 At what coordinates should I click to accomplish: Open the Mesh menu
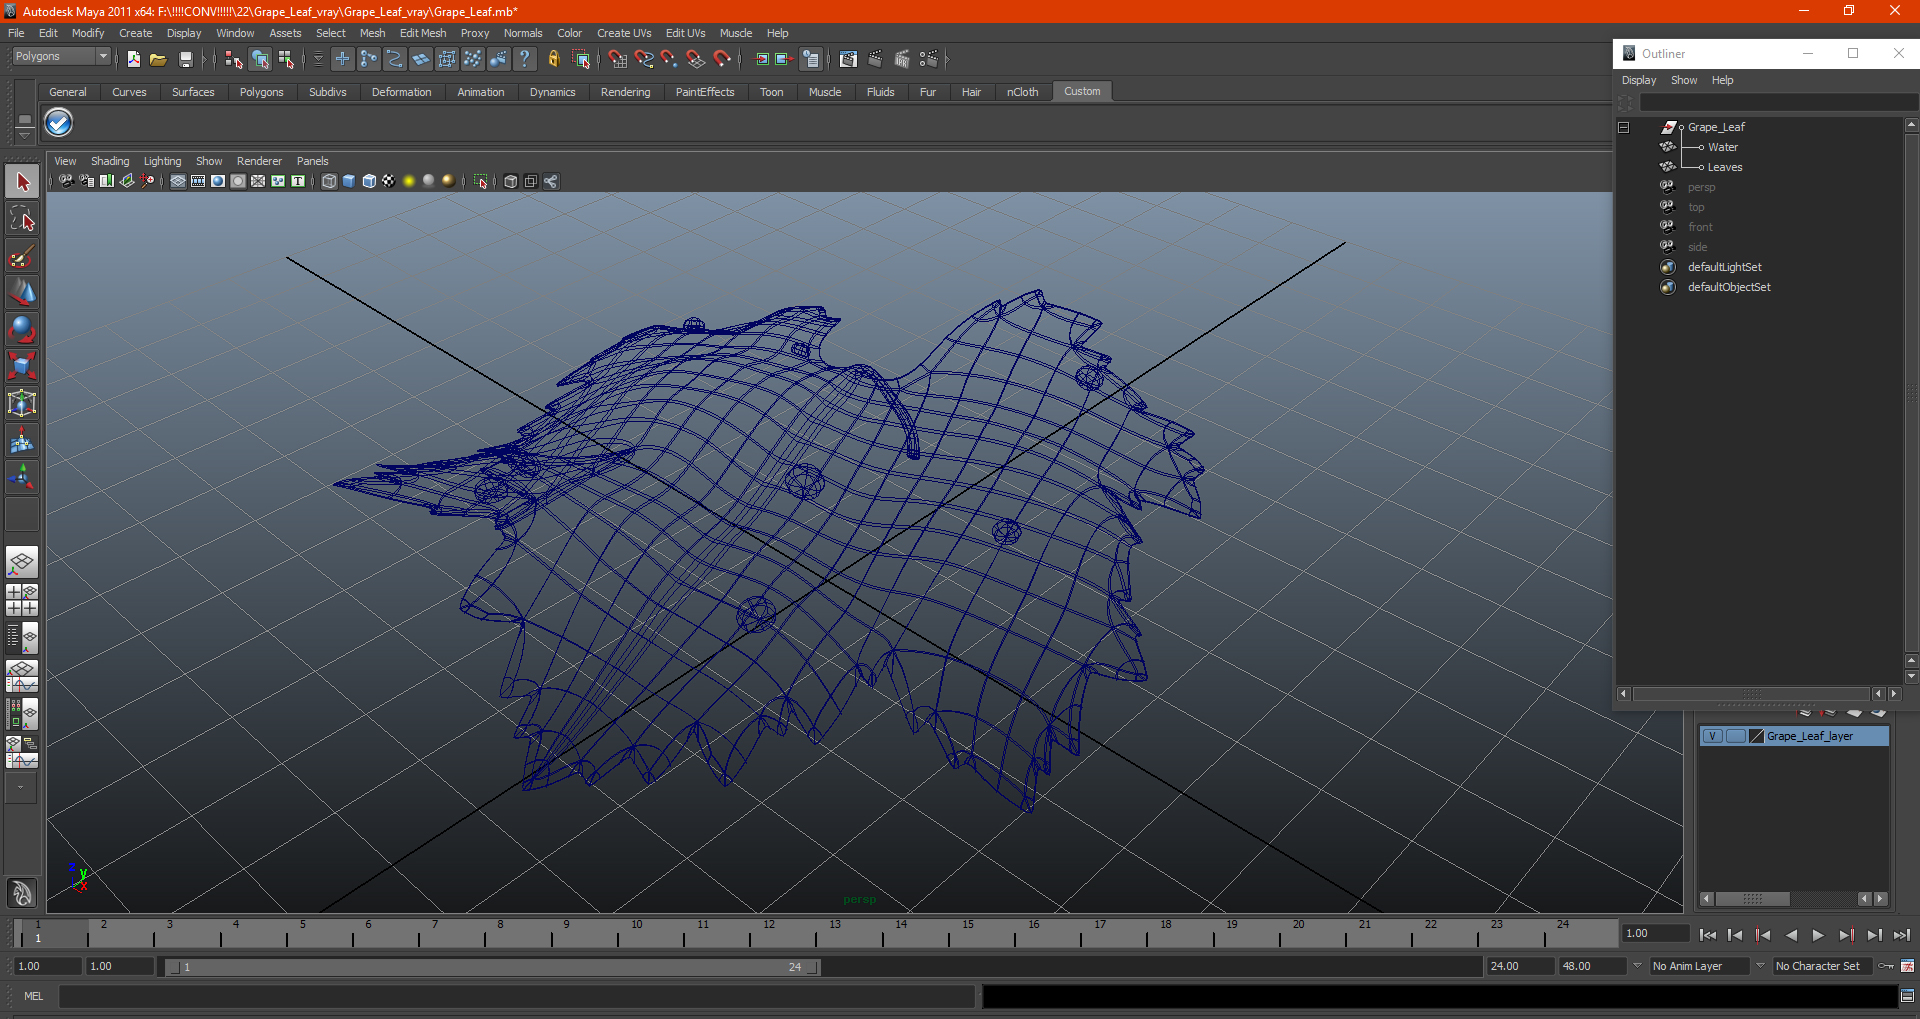pyautogui.click(x=372, y=33)
